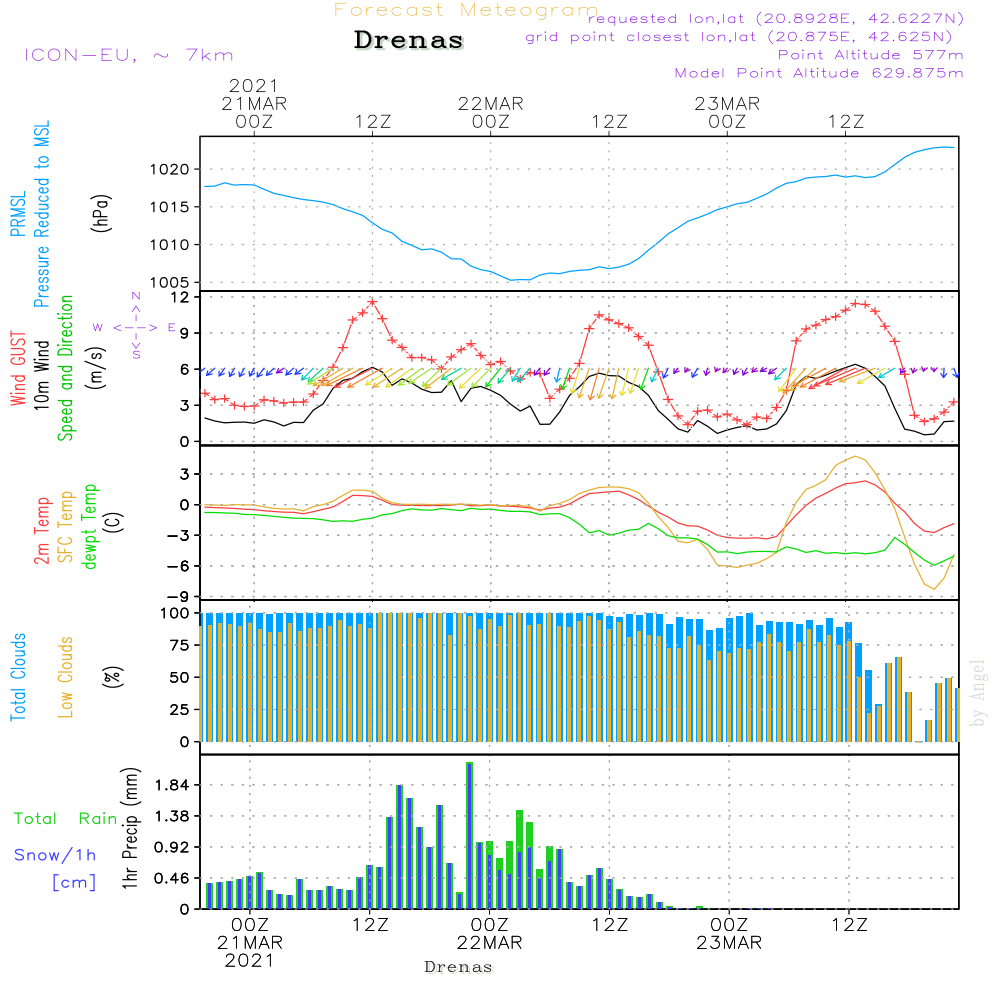Click the "(hPa)" unit label
1000x1000 pixels.
click(101, 213)
